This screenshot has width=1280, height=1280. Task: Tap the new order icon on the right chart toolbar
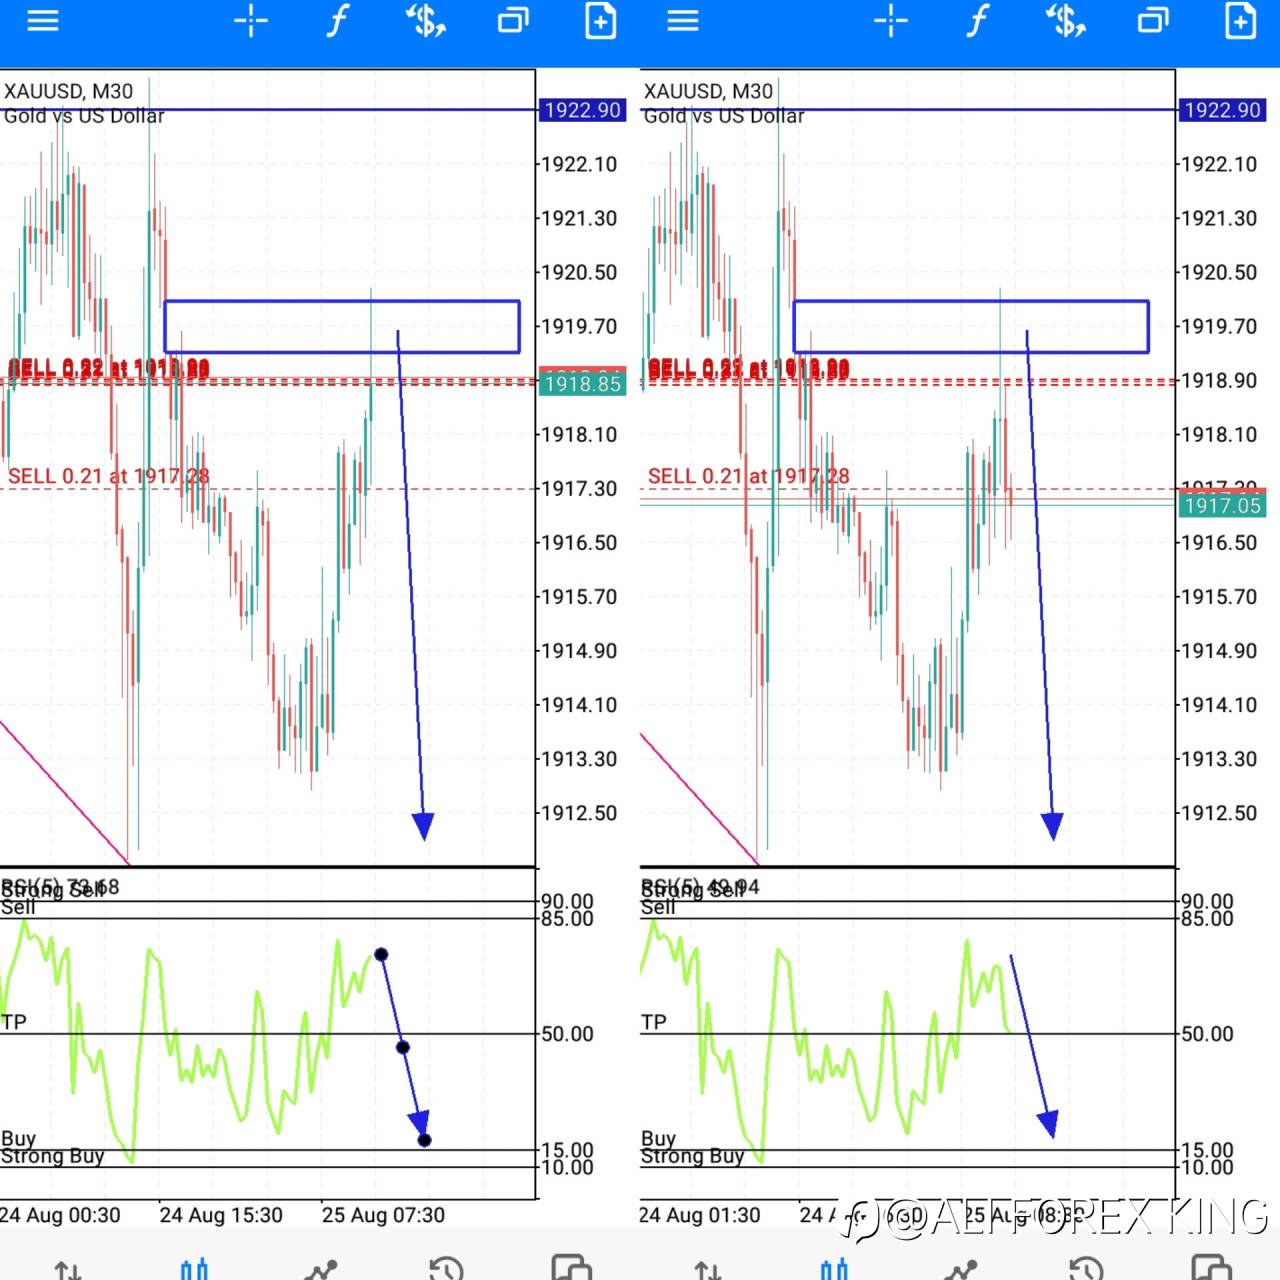pyautogui.click(x=1240, y=21)
